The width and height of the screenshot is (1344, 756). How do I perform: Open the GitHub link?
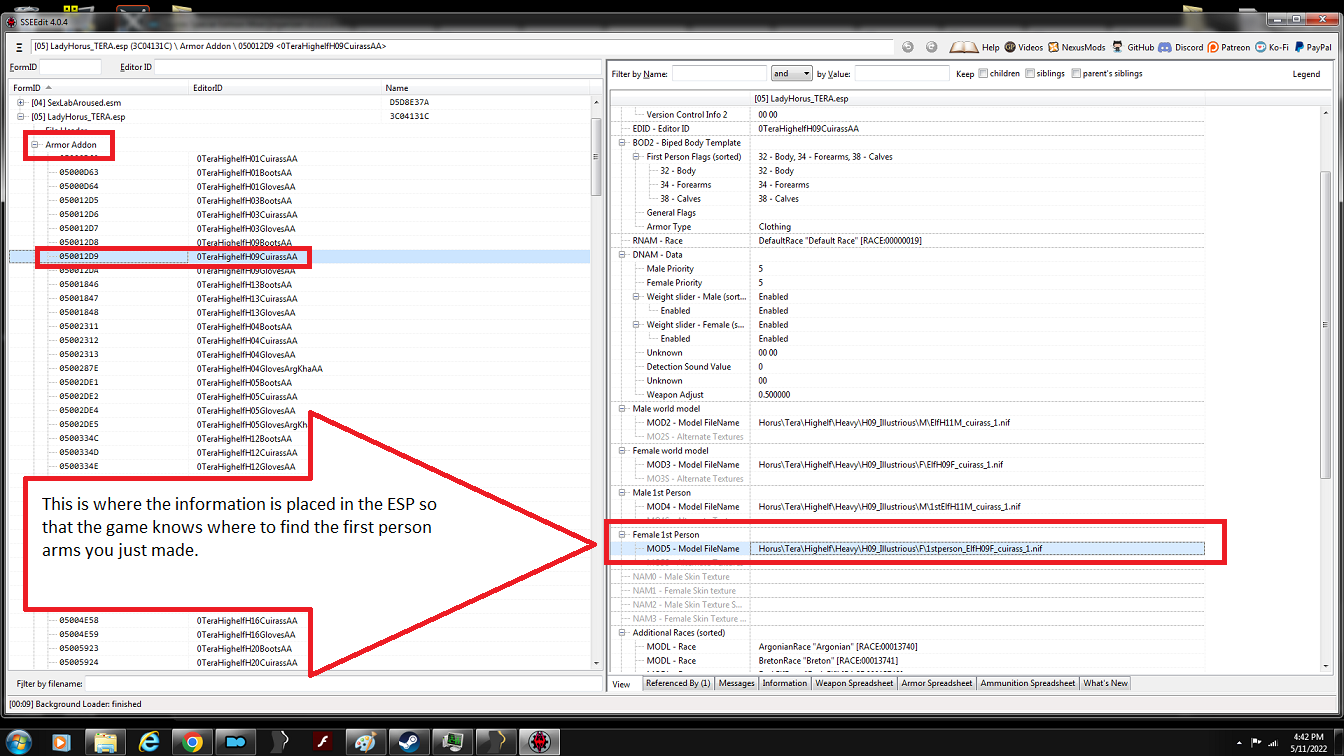[1133, 47]
